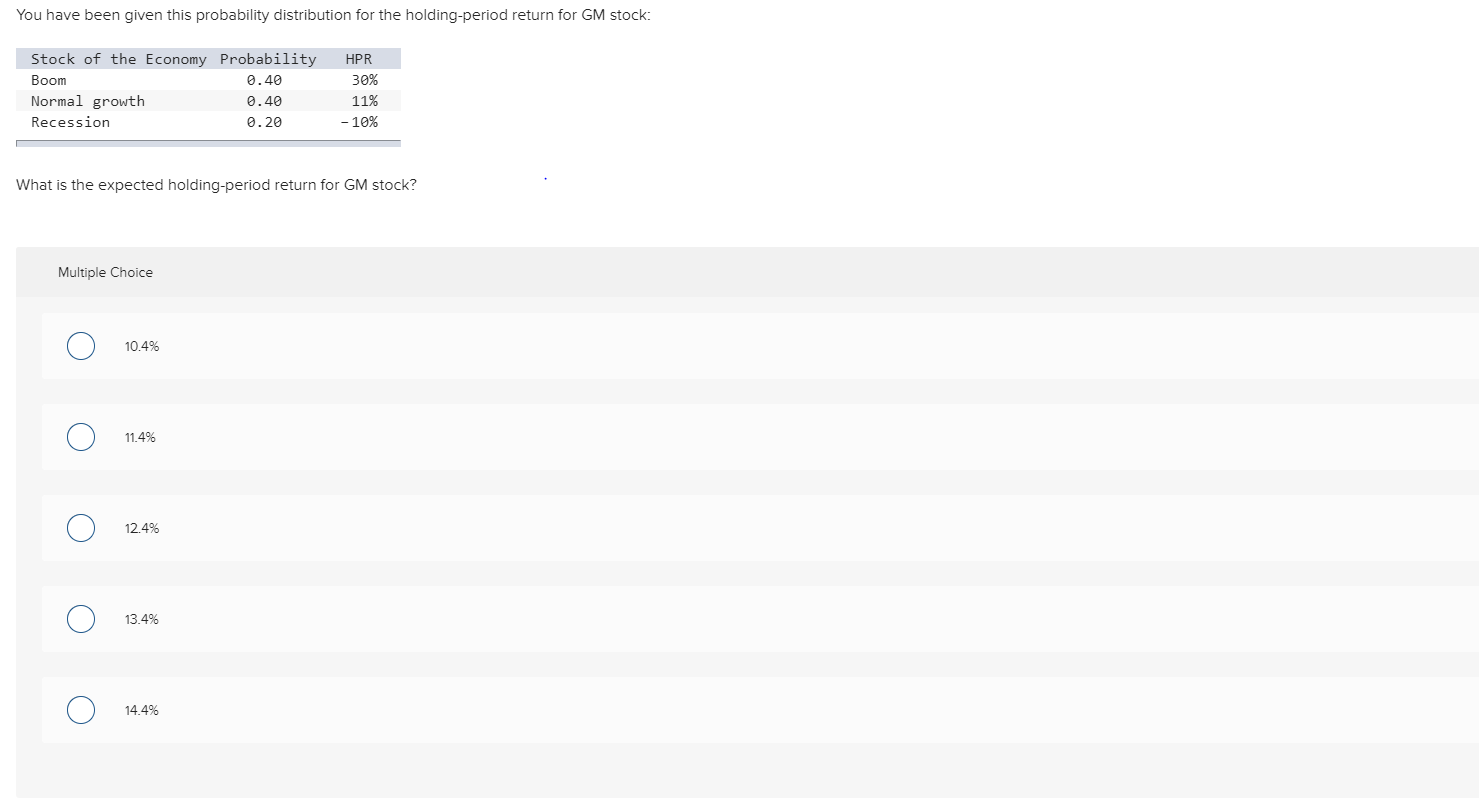Viewport: 1479px width, 811px height.
Task: Click the horizontal bar beneath the table
Action: pyautogui.click(x=208, y=143)
